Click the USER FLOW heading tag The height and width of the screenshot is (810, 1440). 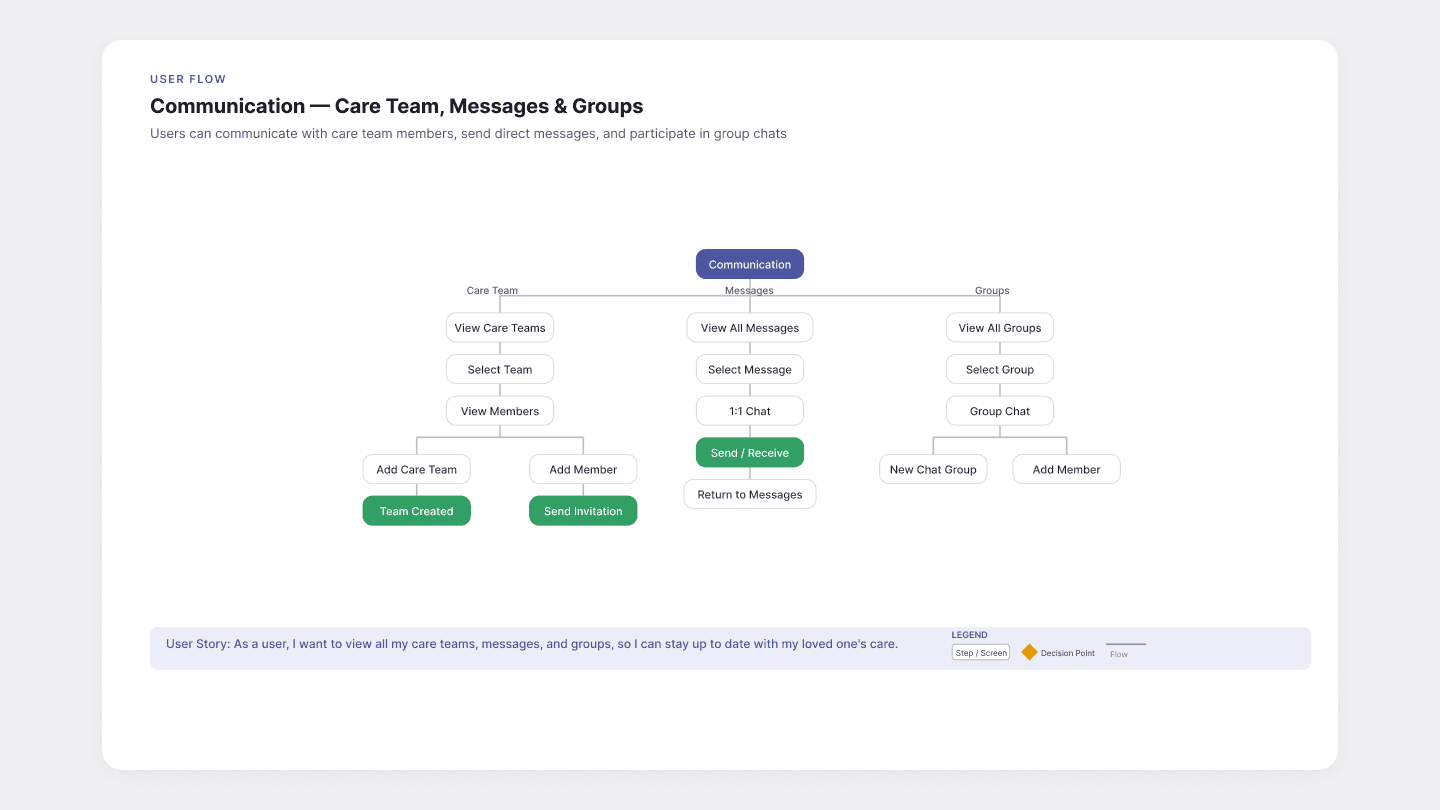[x=188, y=79]
